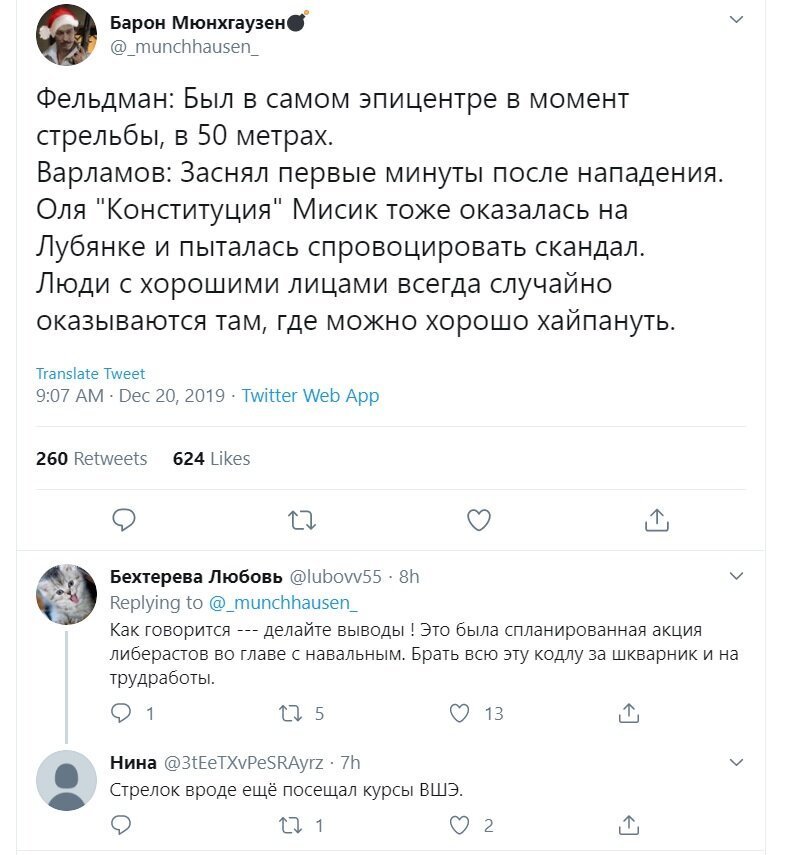This screenshot has width=793, height=855.
Task: View the 260 Retweets list
Action: pyautogui.click(x=92, y=459)
